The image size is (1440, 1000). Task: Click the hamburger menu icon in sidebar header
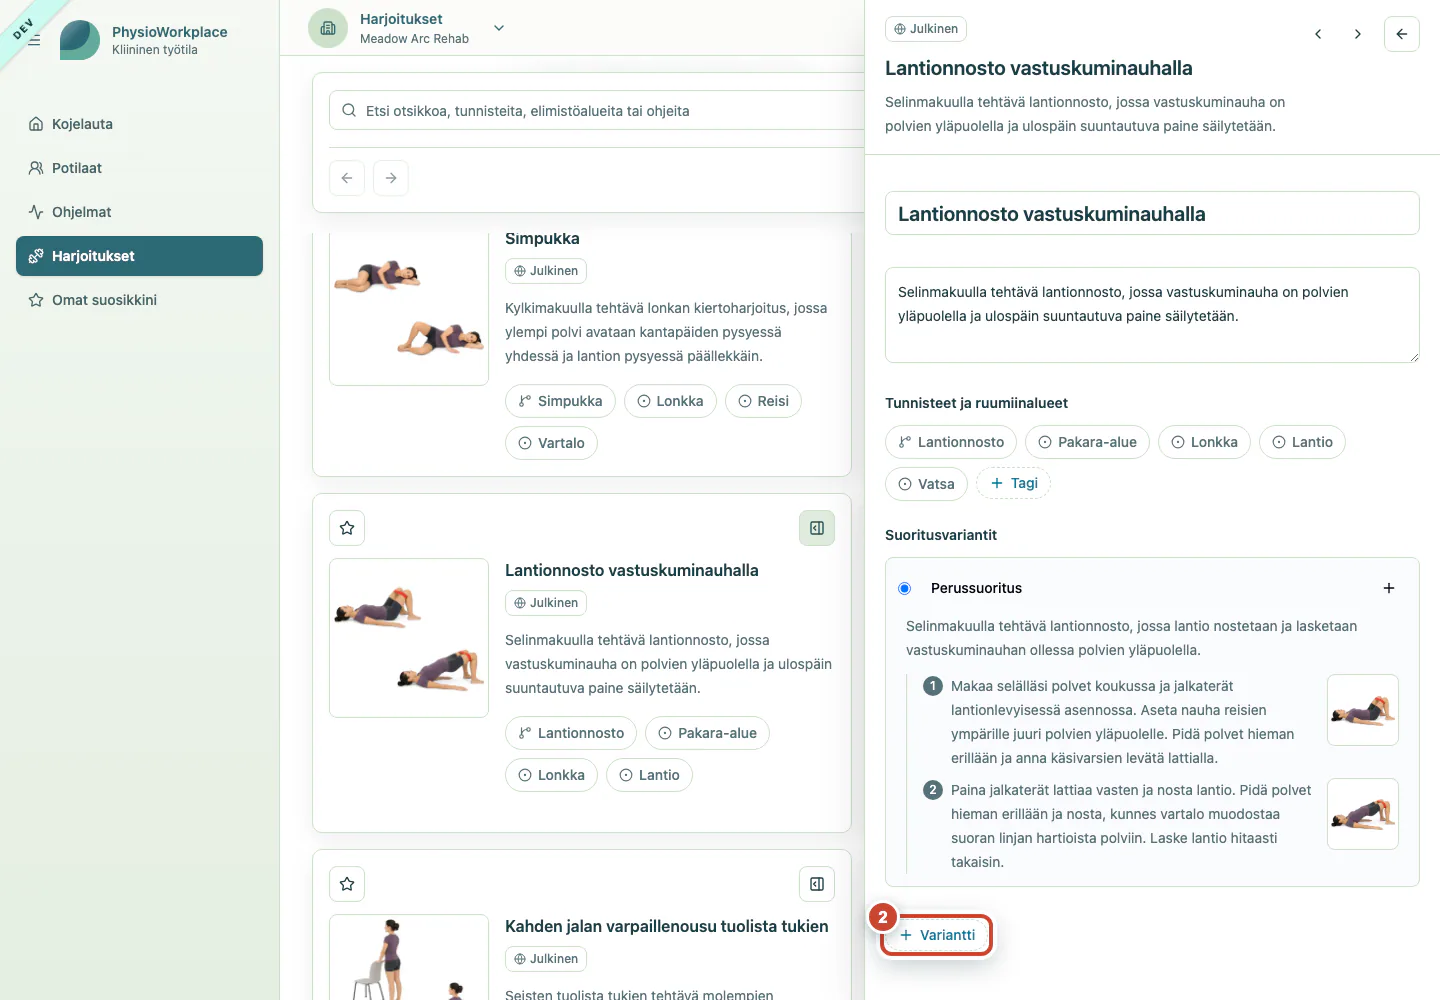pyautogui.click(x=34, y=40)
